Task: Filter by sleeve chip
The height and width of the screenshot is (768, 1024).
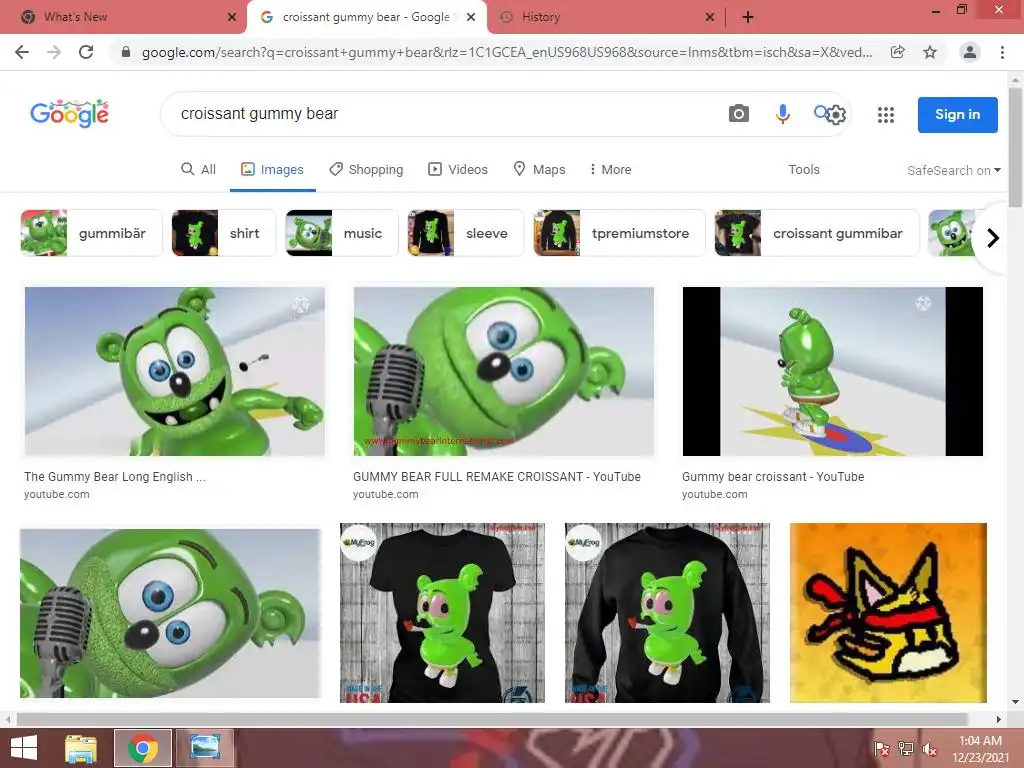Action: [466, 233]
